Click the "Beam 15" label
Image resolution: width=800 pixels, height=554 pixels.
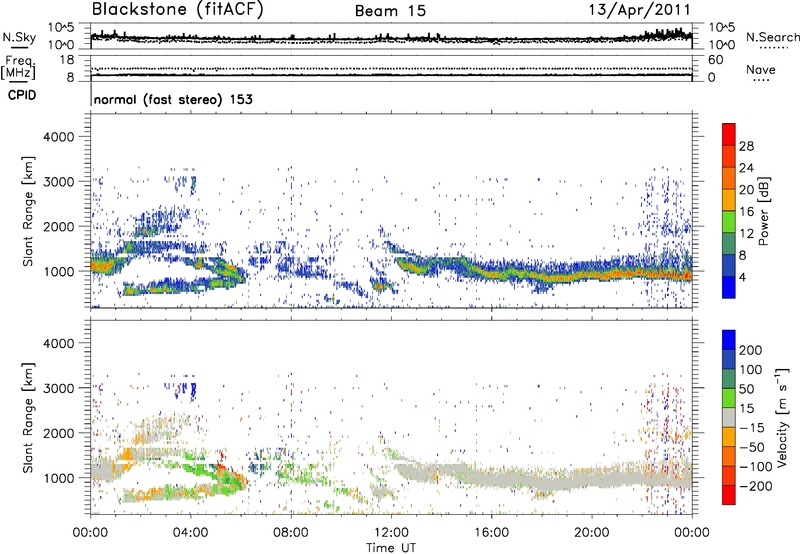tap(390, 11)
